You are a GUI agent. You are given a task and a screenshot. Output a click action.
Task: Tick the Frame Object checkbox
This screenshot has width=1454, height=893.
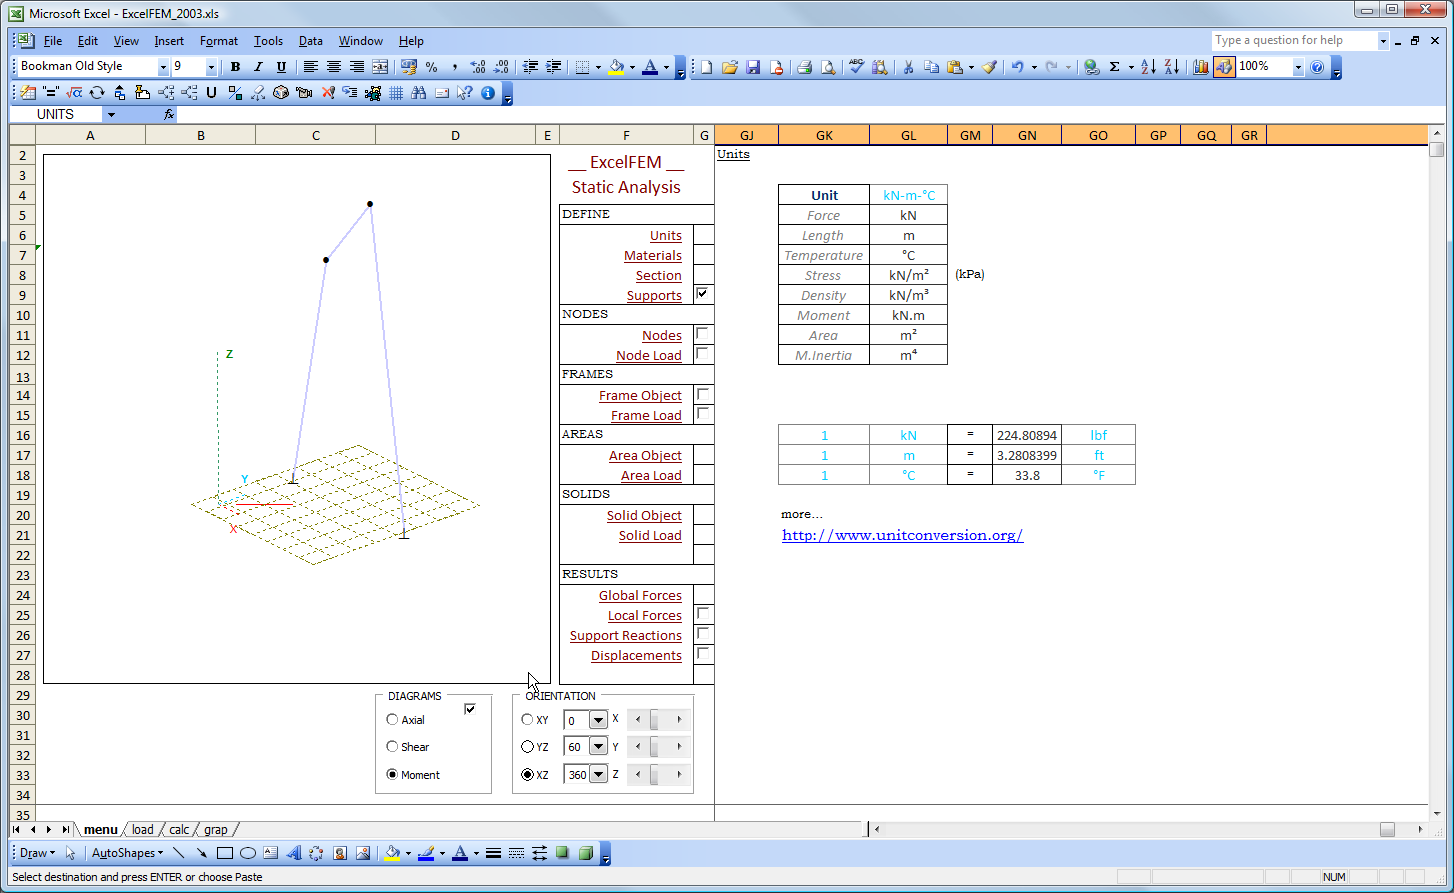pos(702,394)
